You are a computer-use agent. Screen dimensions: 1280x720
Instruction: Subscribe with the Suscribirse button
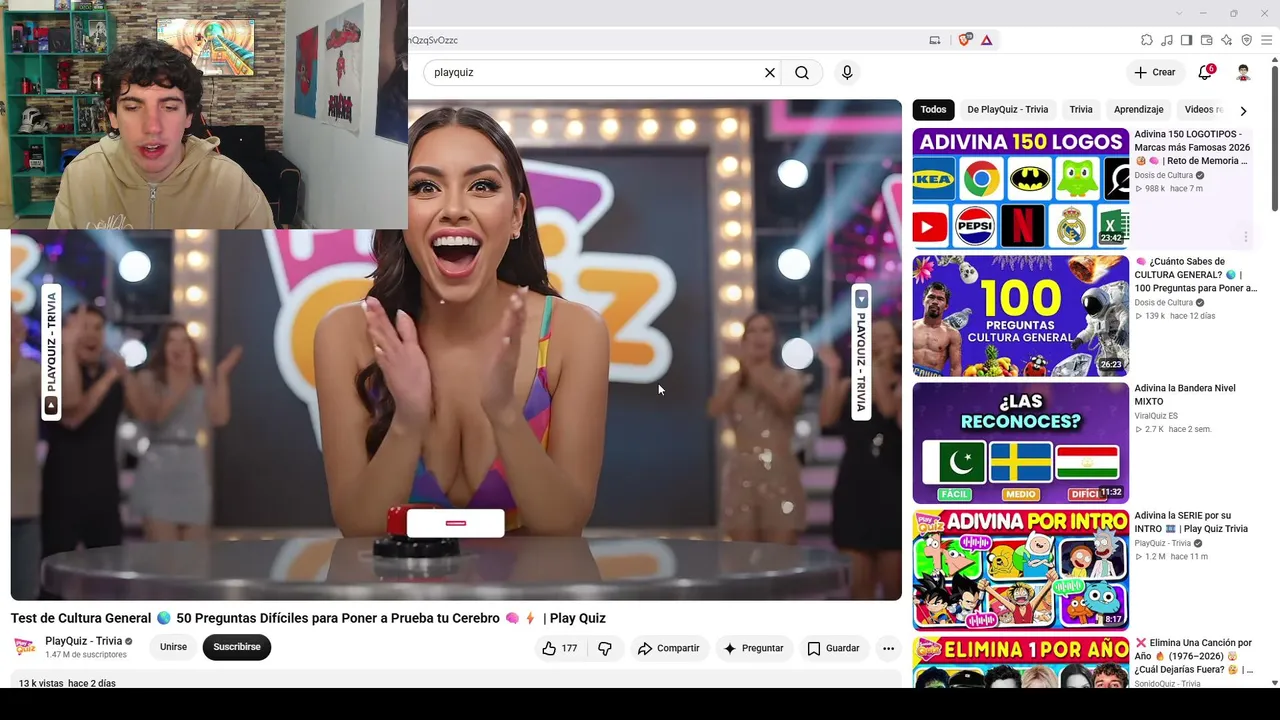pos(237,647)
